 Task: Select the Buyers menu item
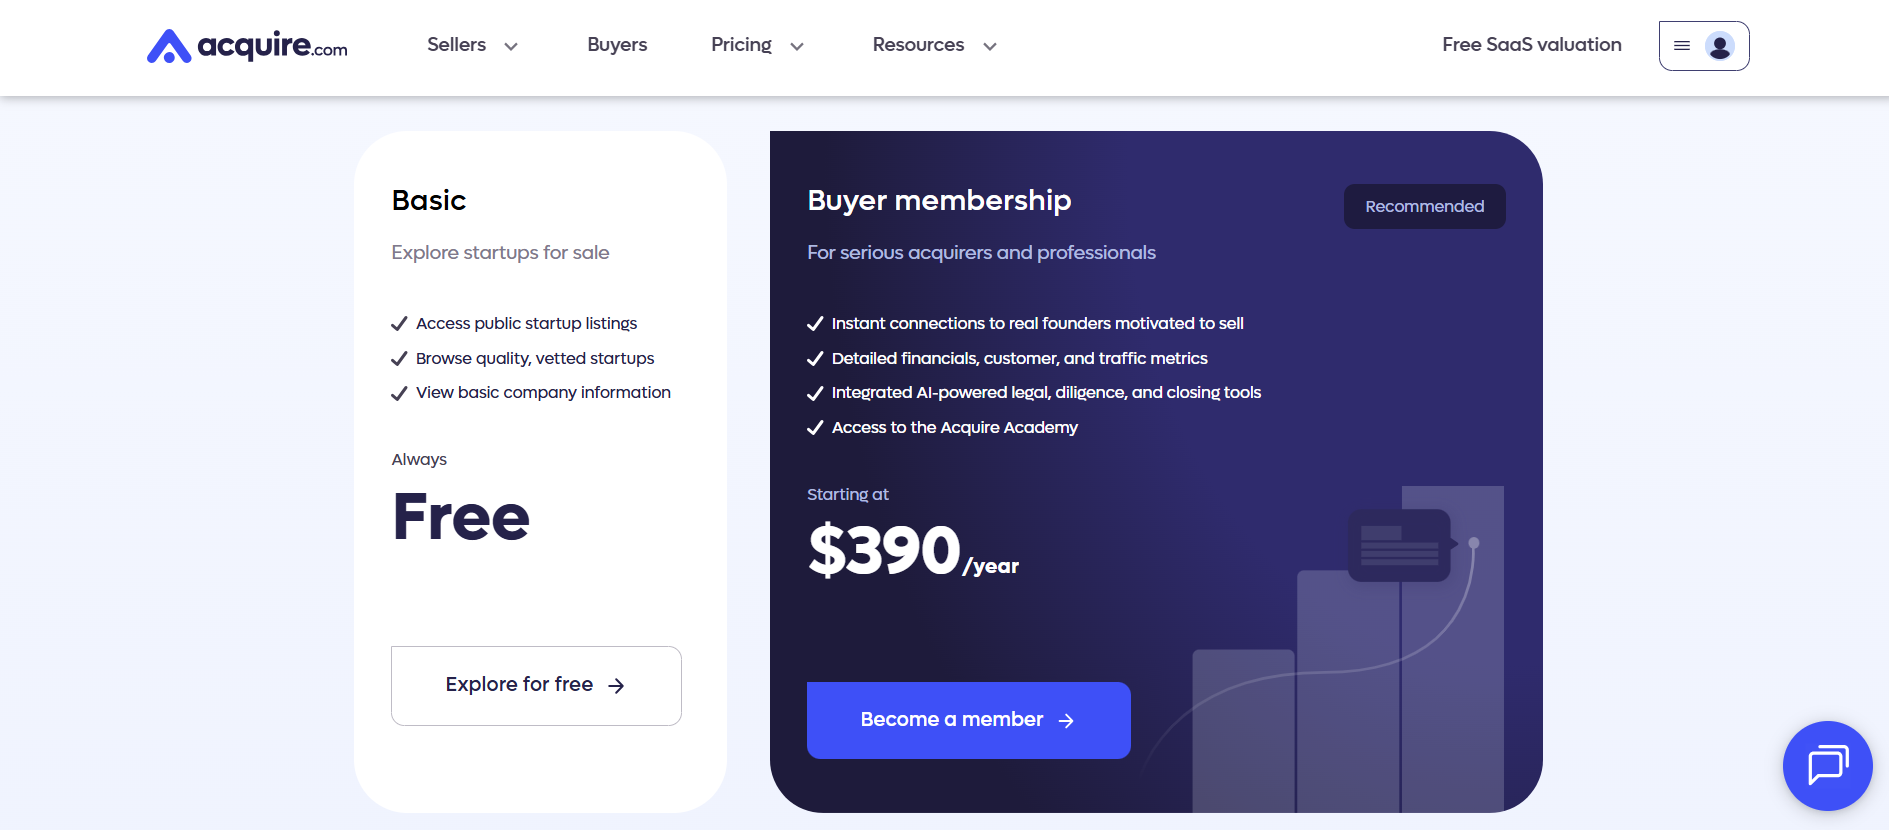coord(617,45)
